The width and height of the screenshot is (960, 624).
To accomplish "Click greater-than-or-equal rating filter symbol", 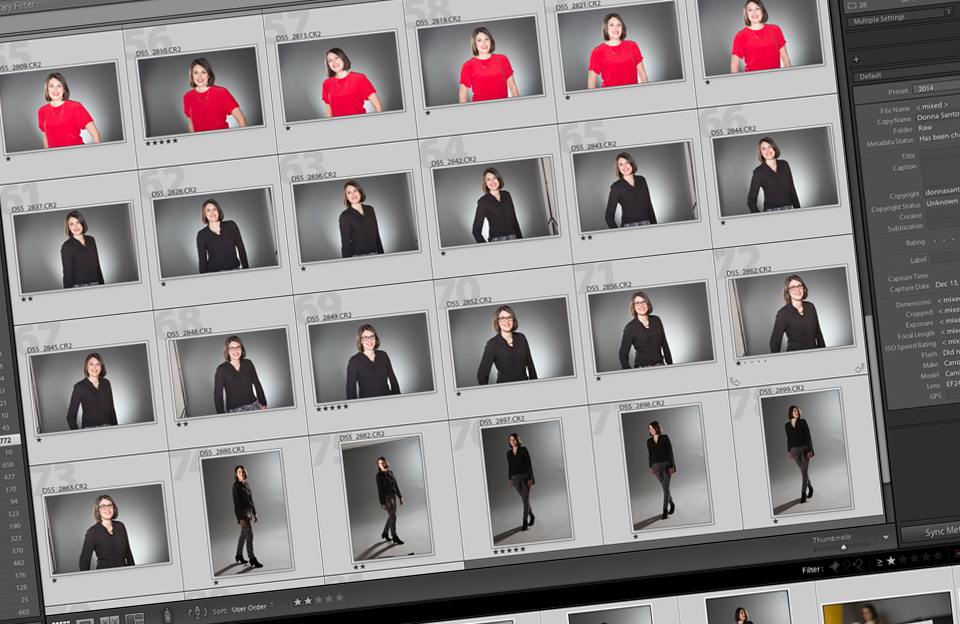I will 880,562.
